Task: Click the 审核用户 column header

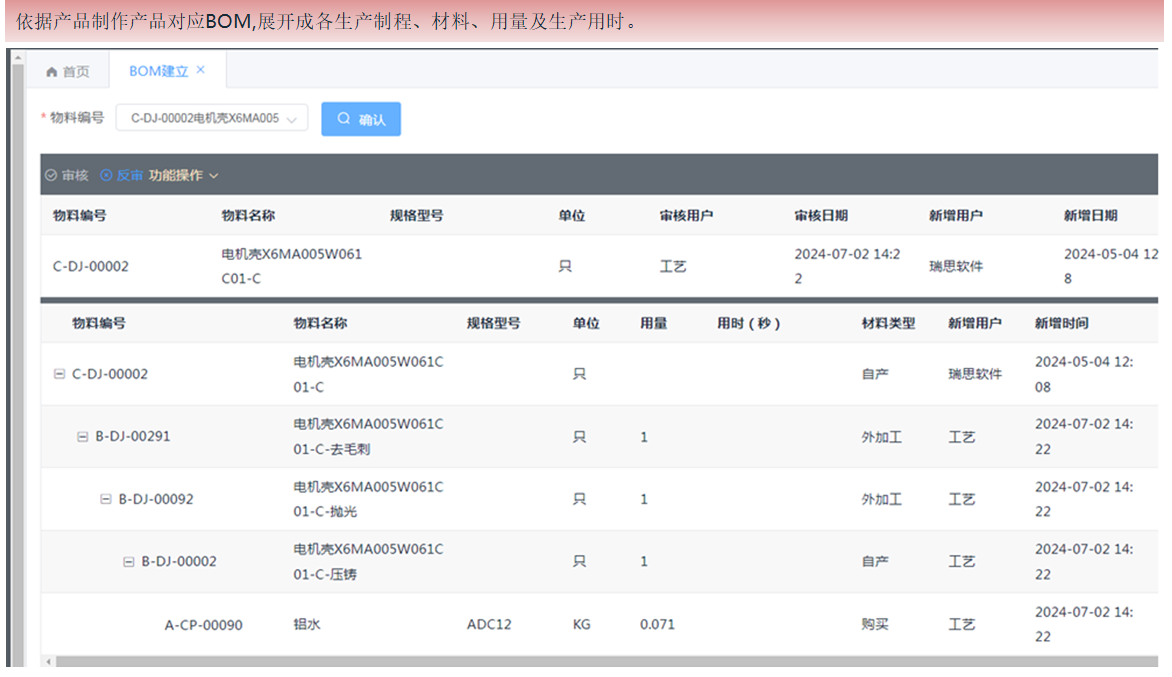Action: (686, 216)
